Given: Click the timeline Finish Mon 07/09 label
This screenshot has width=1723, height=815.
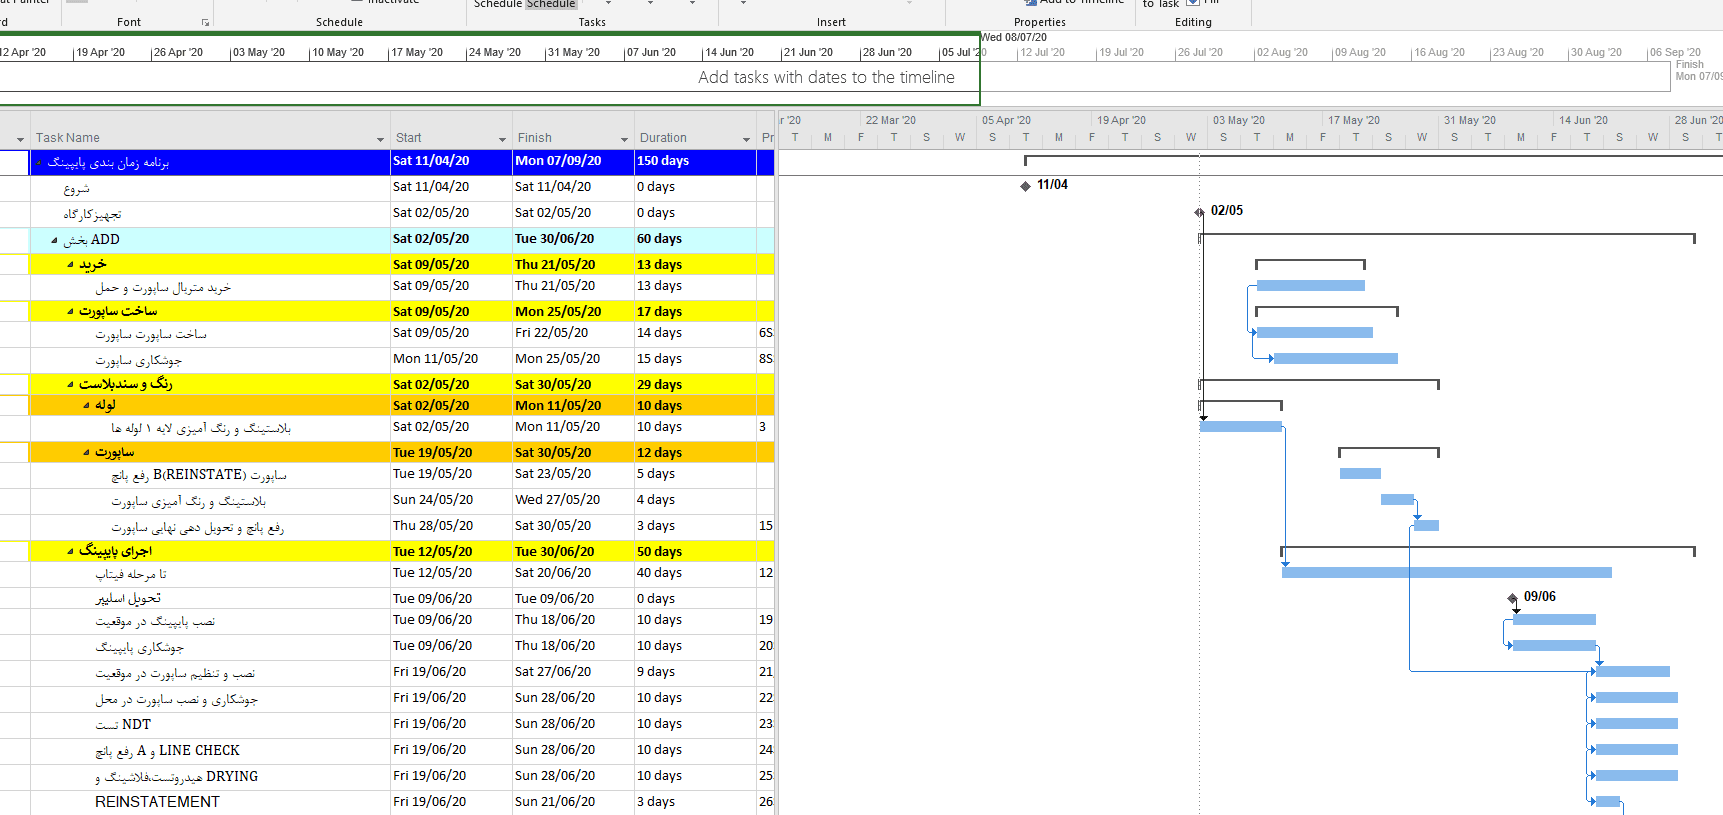Looking at the screenshot, I should coord(1698,70).
